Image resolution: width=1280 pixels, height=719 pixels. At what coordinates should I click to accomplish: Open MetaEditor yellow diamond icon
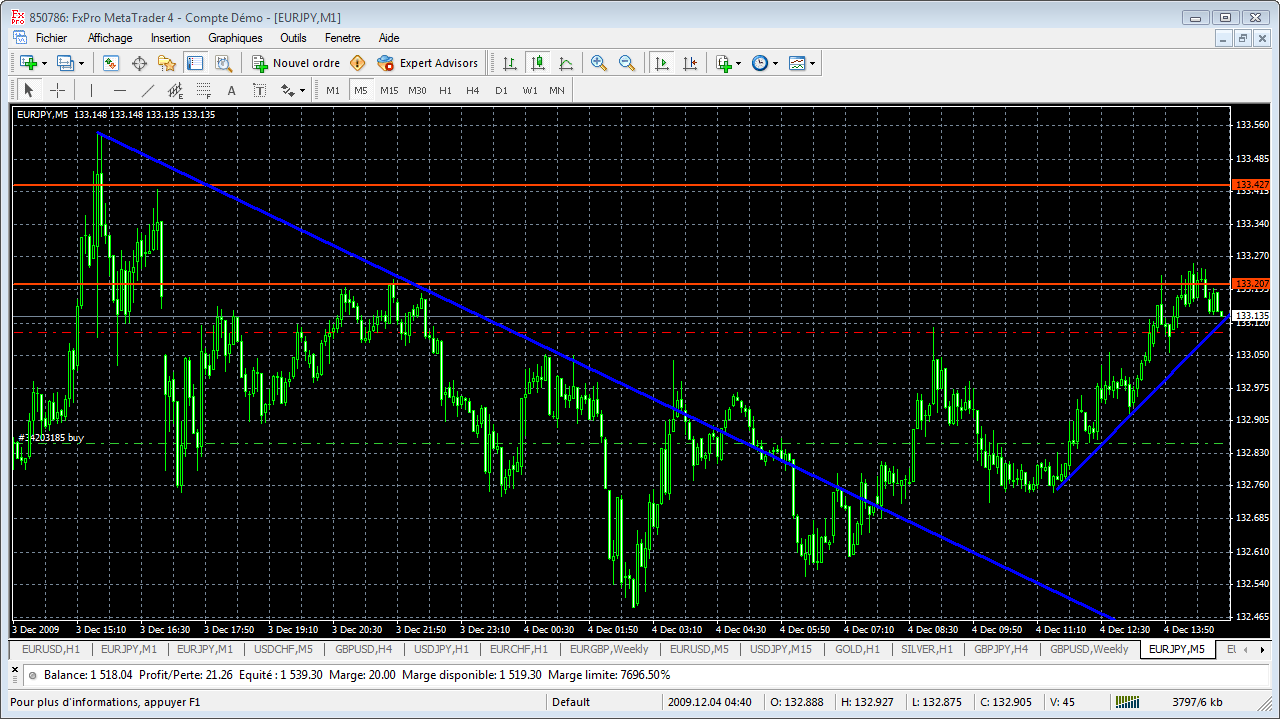[358, 63]
